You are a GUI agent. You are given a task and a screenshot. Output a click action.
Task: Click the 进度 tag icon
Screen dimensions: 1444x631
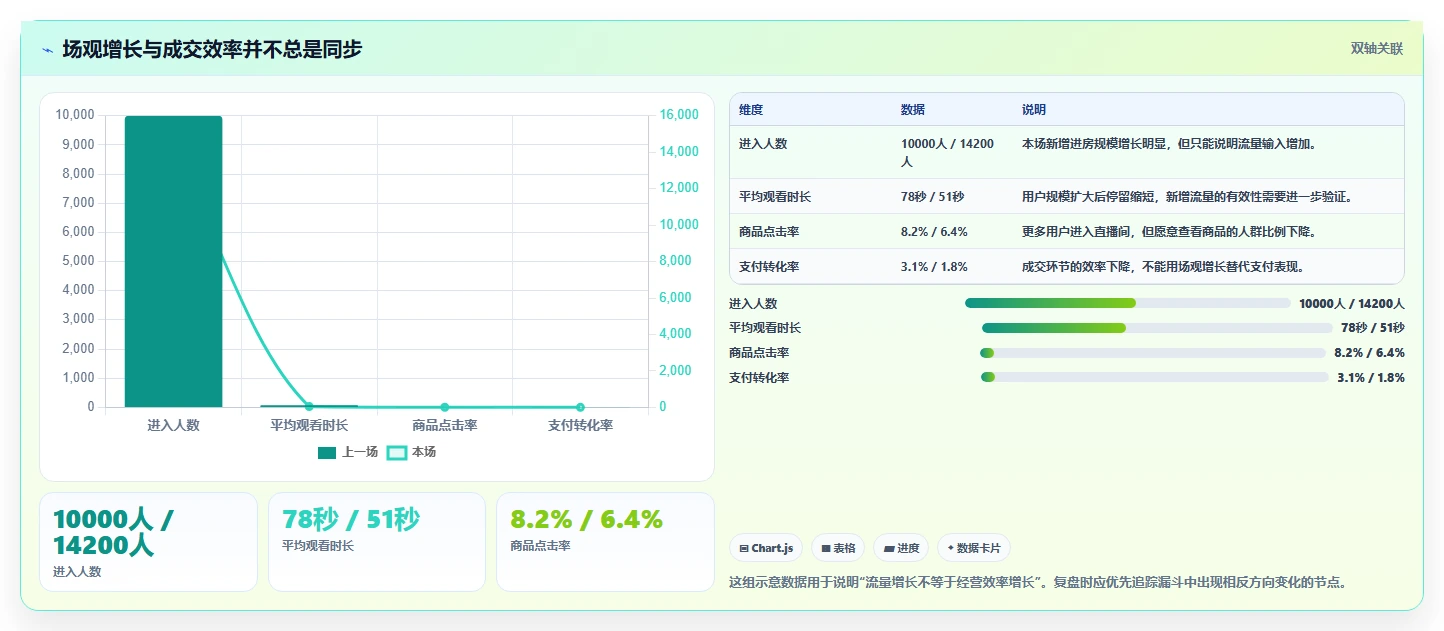pyautogui.click(x=889, y=548)
